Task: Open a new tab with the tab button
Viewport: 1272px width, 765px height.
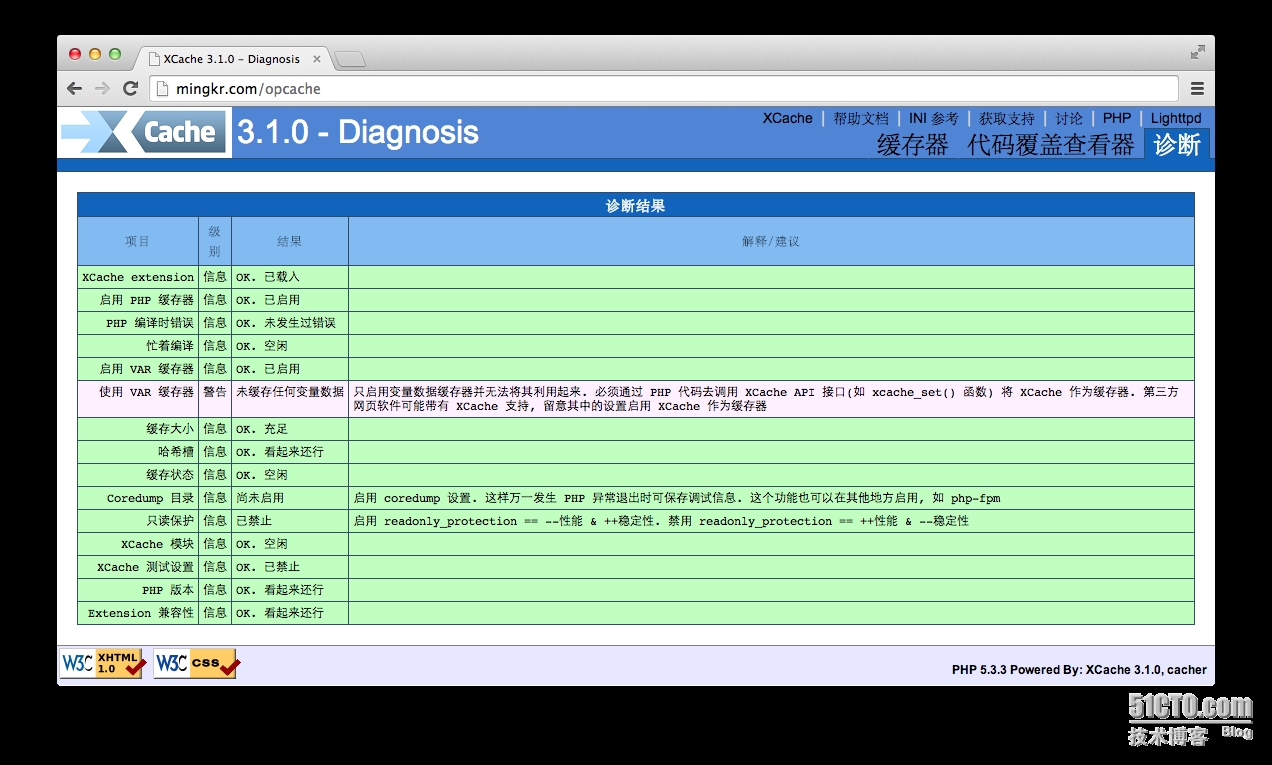Action: coord(349,60)
